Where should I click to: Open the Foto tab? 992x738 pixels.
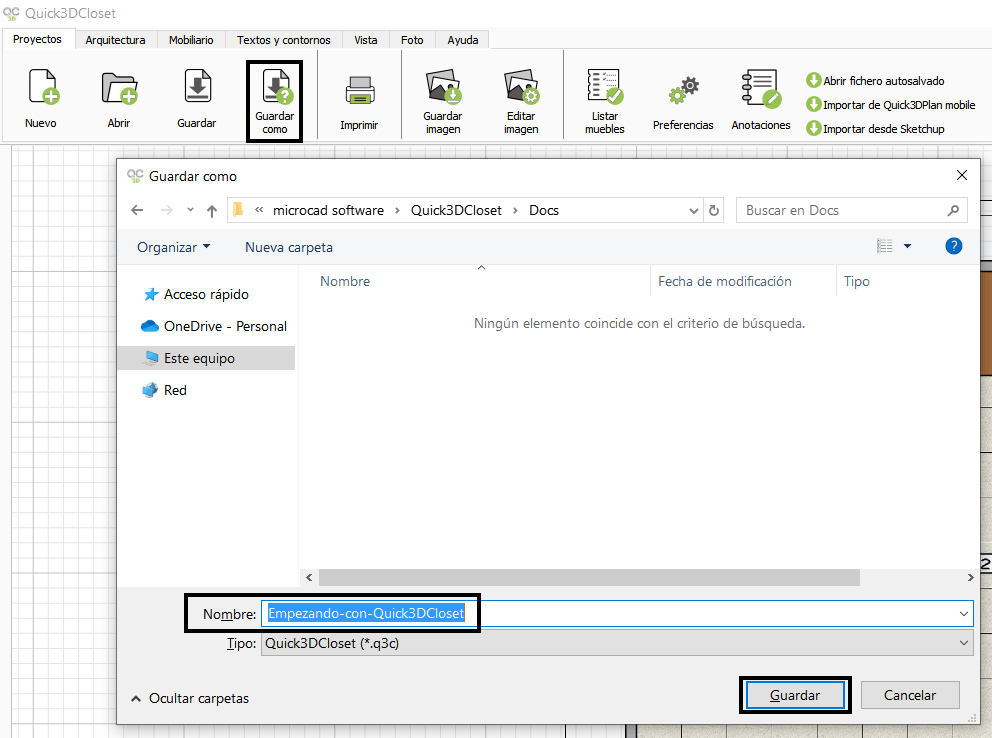point(412,40)
